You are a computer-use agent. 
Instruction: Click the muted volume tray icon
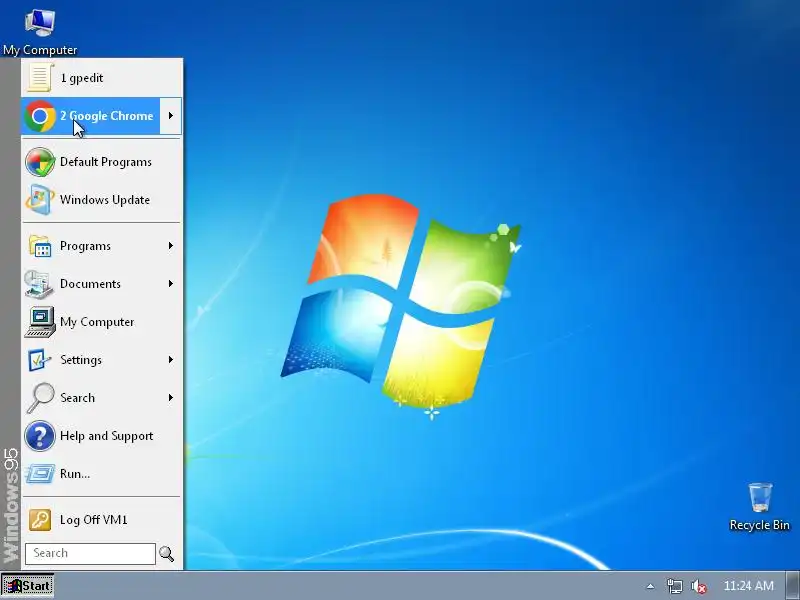[698, 586]
